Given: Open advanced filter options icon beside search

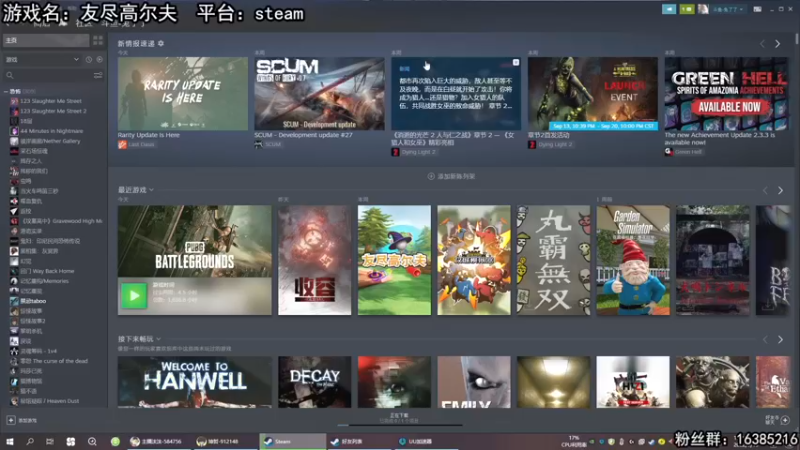Looking at the screenshot, I should (98, 76).
